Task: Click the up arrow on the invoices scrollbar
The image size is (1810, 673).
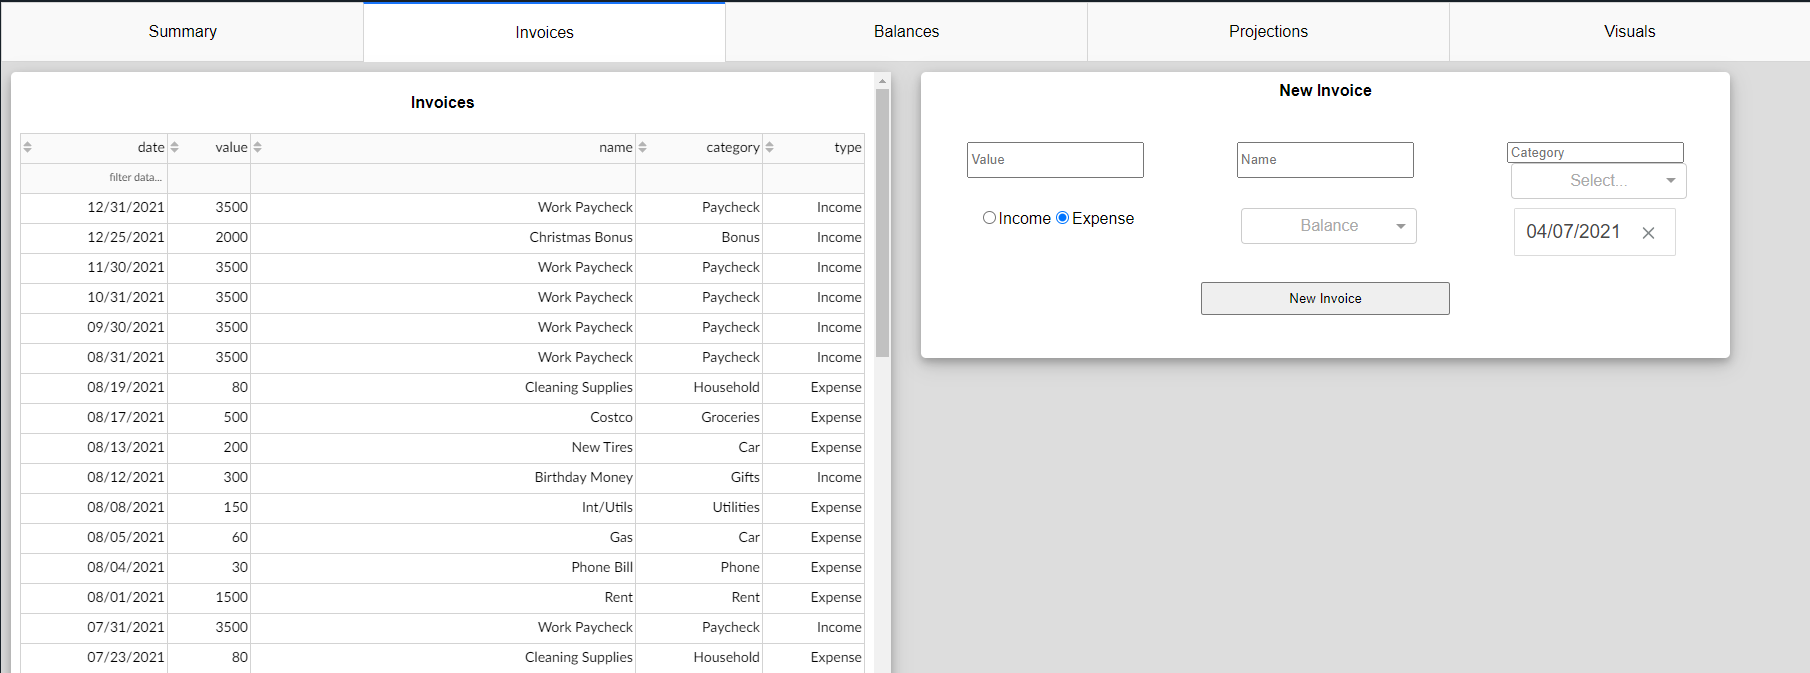Action: tap(882, 81)
